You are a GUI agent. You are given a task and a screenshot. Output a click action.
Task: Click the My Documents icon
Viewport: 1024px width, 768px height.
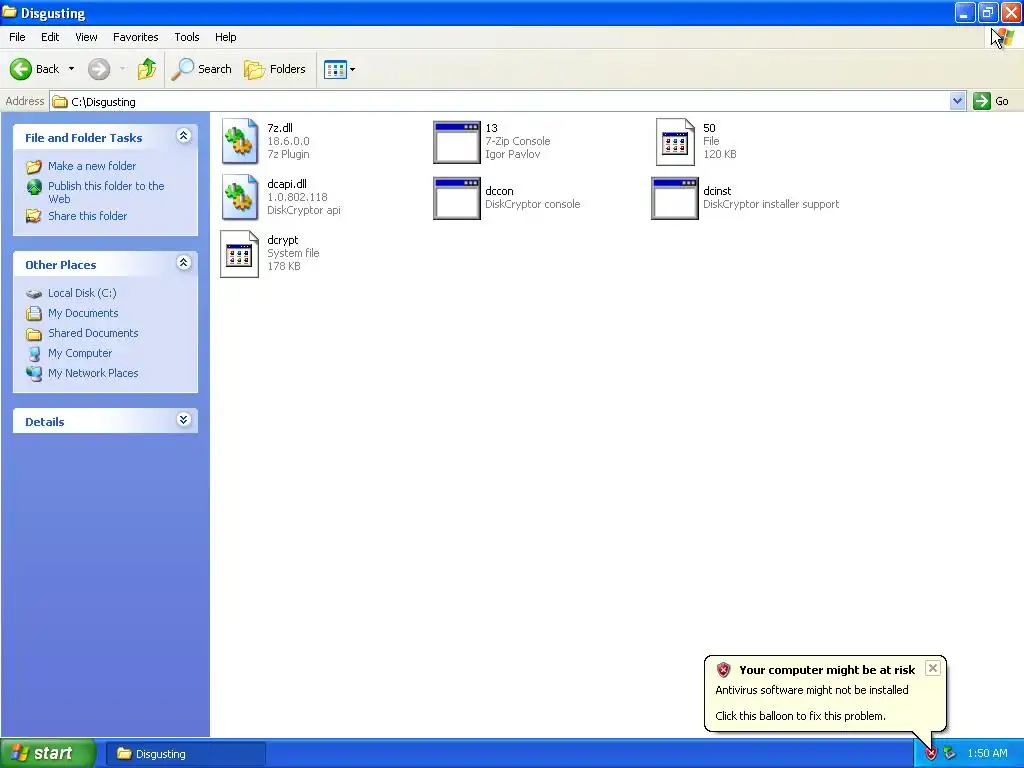(x=34, y=313)
